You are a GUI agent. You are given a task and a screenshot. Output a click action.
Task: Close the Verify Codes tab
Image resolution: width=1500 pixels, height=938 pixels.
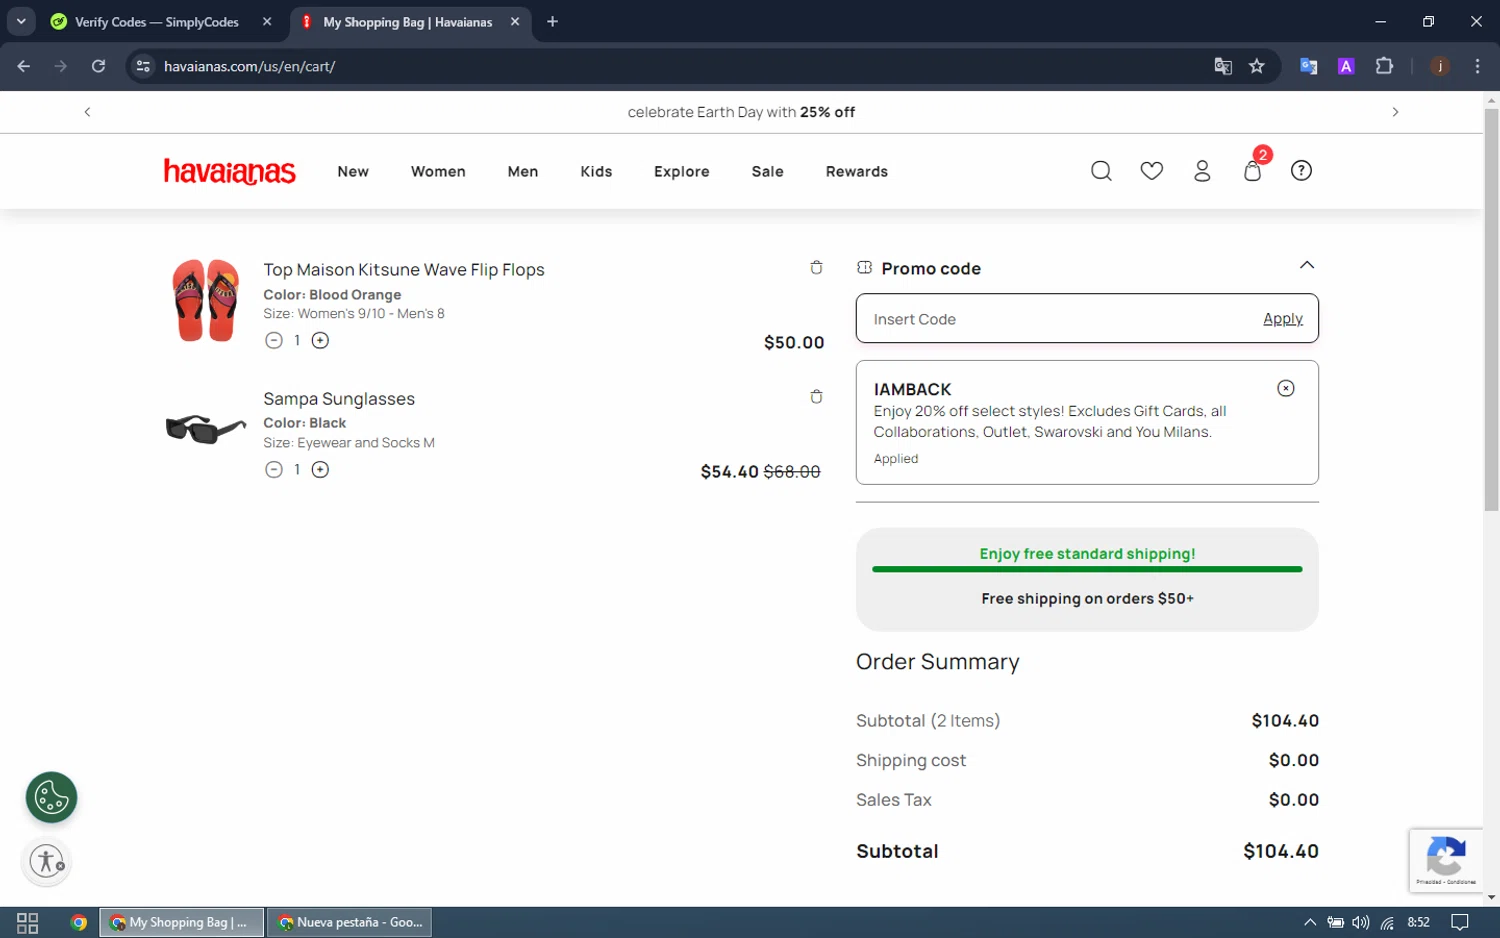[x=267, y=21]
